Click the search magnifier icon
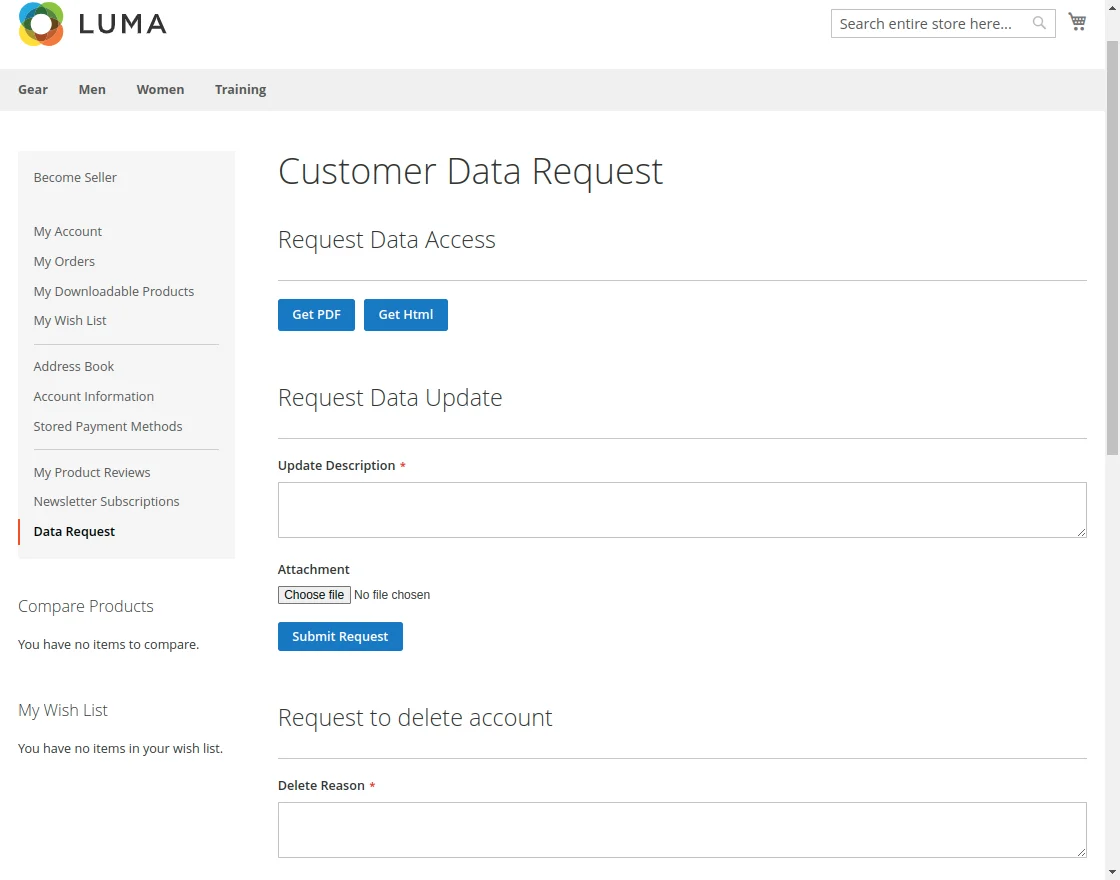The image size is (1120, 880). 1039,22
